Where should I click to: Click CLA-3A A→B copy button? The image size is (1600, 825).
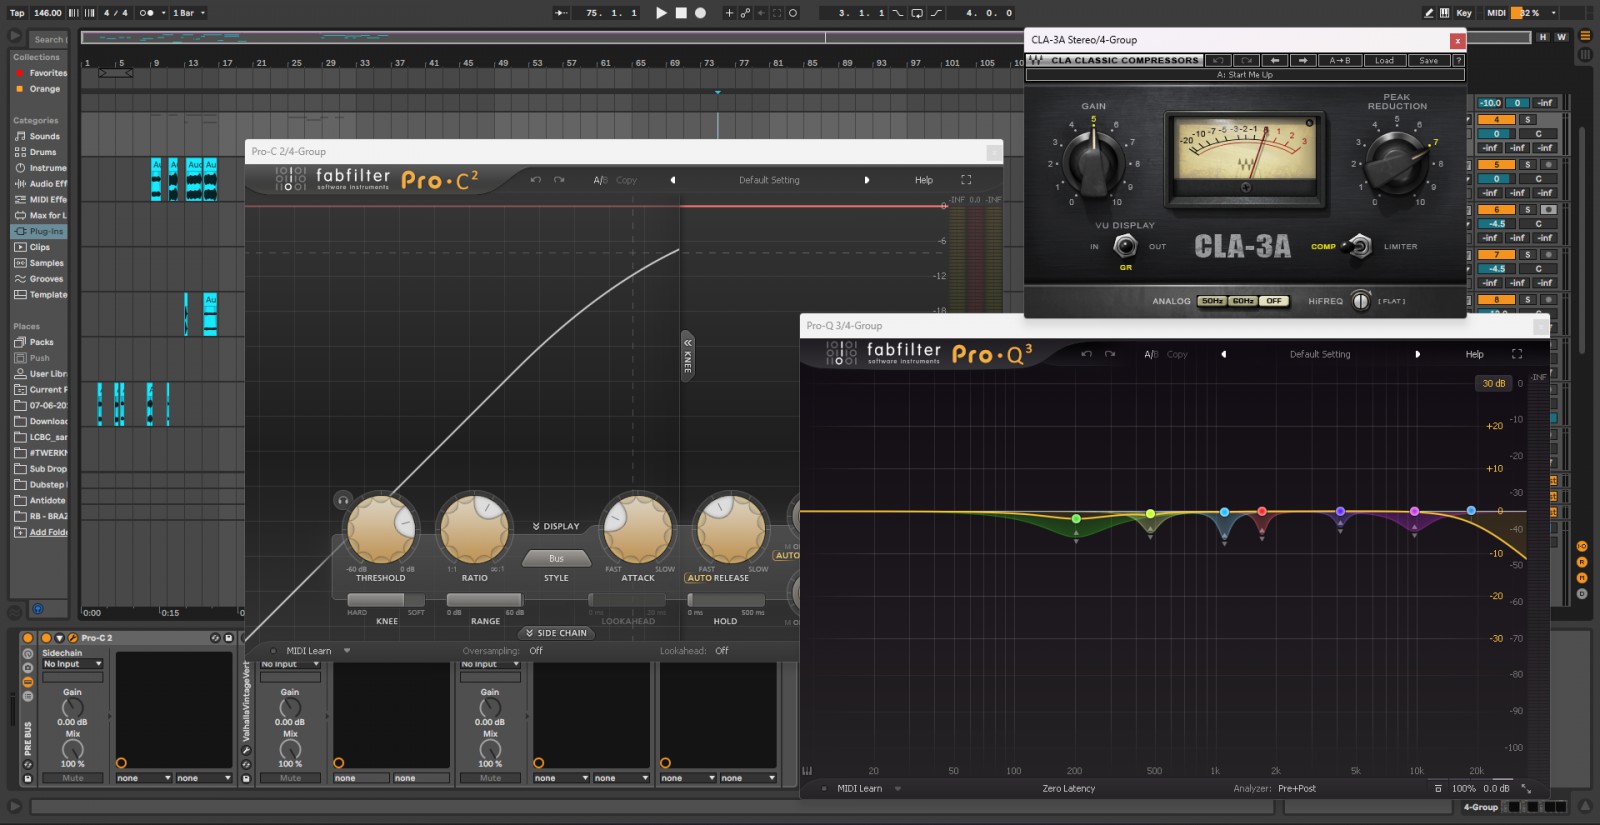[x=1340, y=60]
